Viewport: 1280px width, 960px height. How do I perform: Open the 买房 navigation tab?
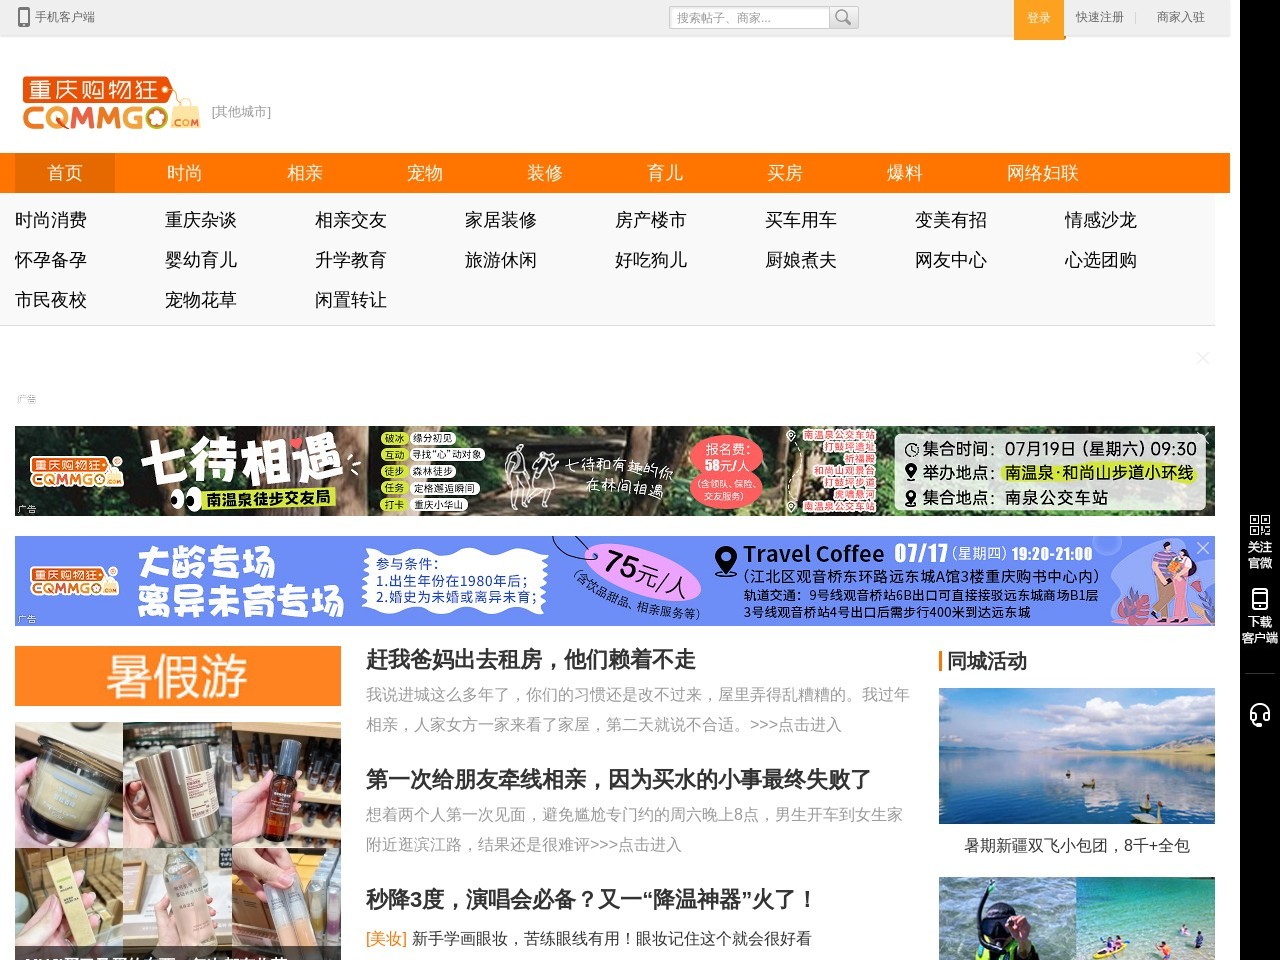785,173
